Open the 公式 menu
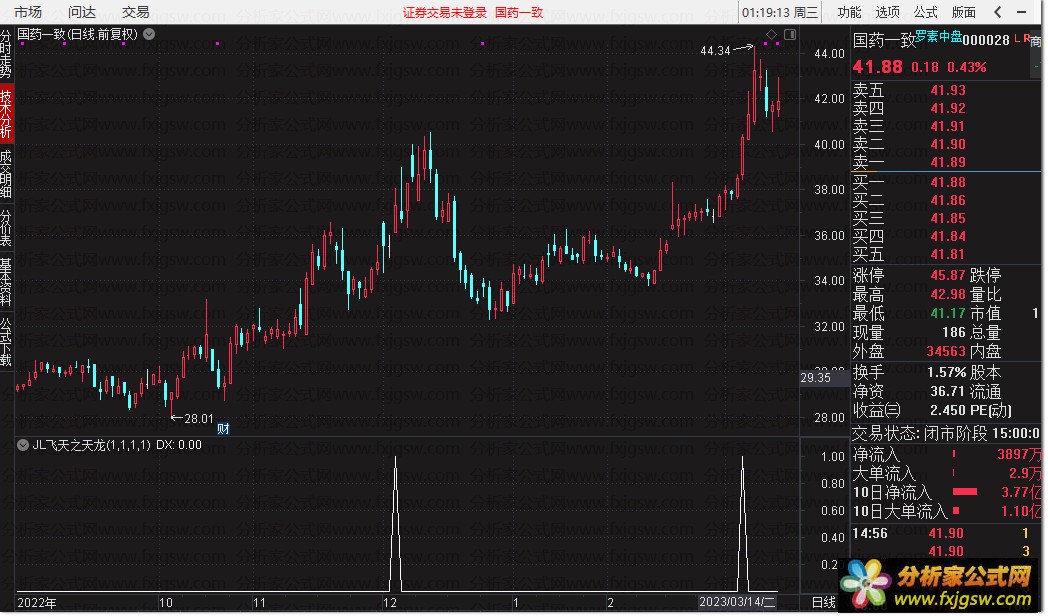 pos(925,12)
